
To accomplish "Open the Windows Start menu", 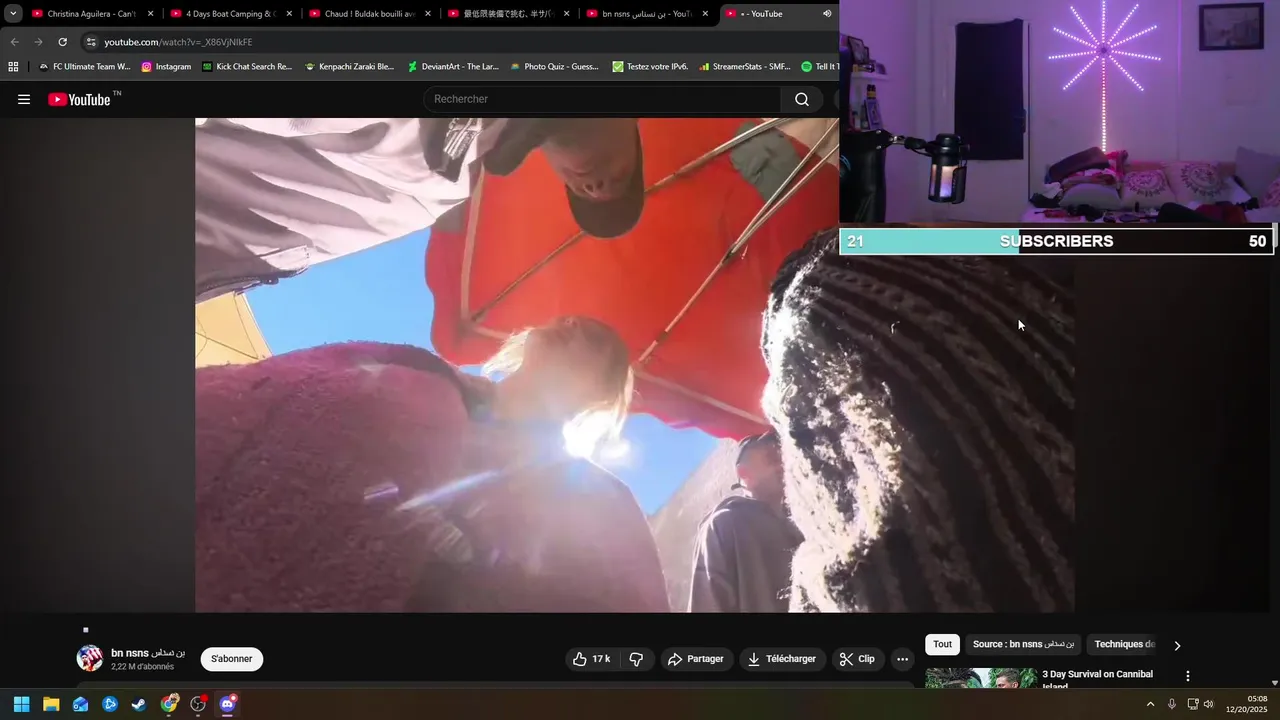I will click(21, 704).
